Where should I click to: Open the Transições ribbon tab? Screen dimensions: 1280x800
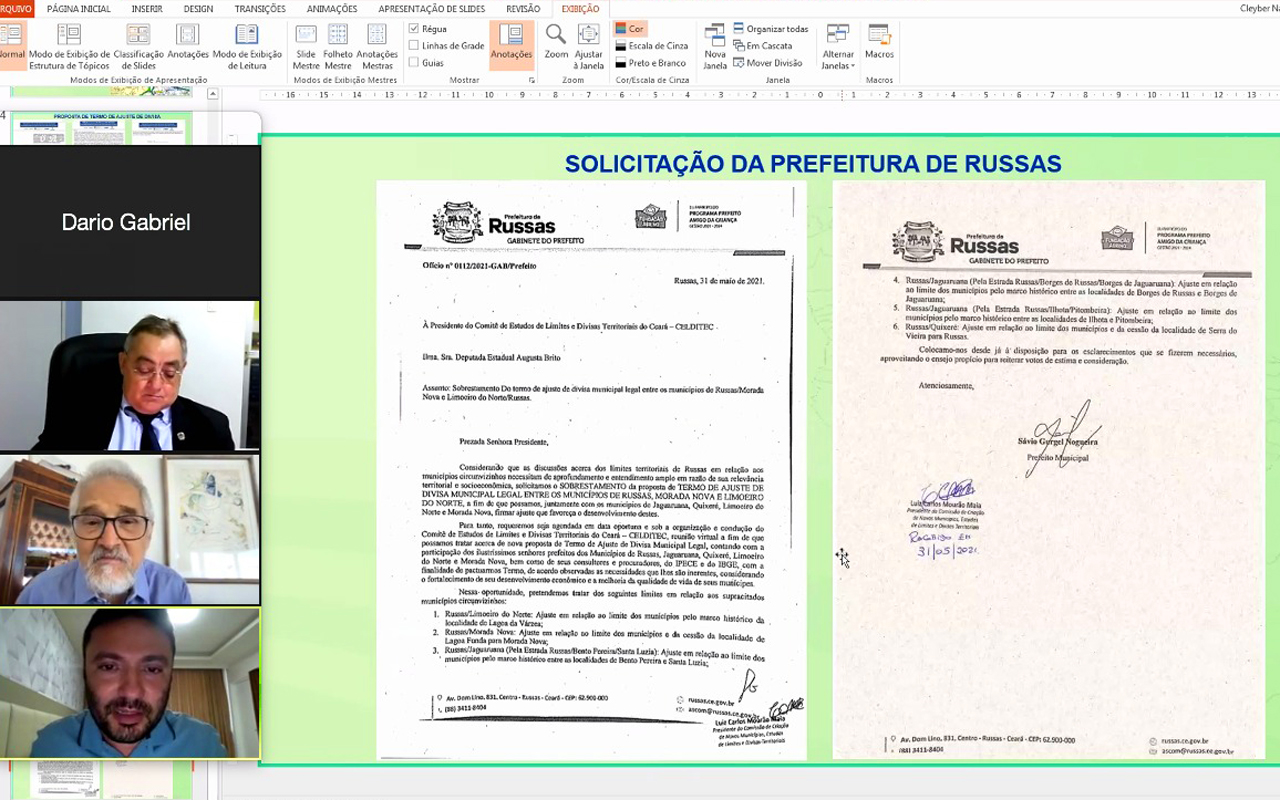tap(260, 9)
